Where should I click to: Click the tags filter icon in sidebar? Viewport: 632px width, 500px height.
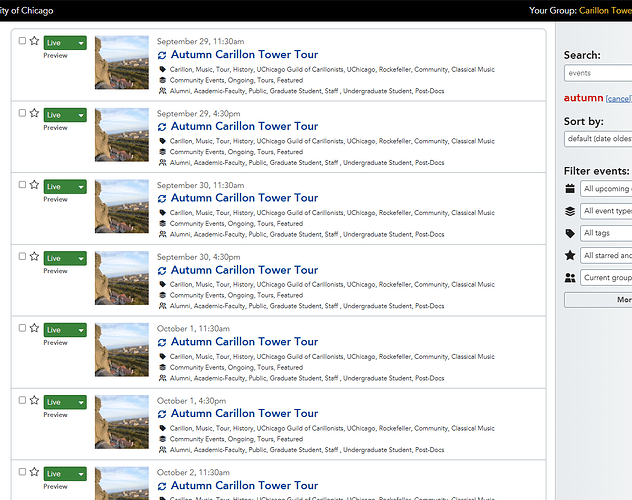pyautogui.click(x=570, y=233)
